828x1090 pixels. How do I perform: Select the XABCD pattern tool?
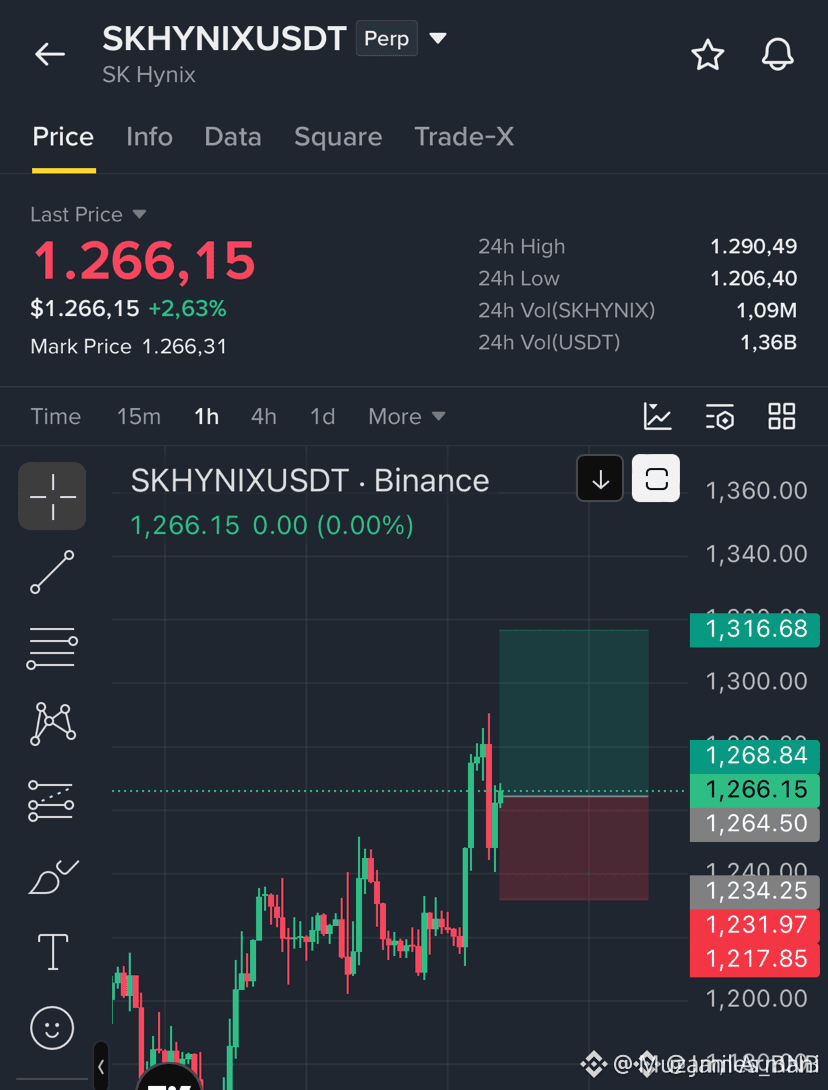[53, 724]
